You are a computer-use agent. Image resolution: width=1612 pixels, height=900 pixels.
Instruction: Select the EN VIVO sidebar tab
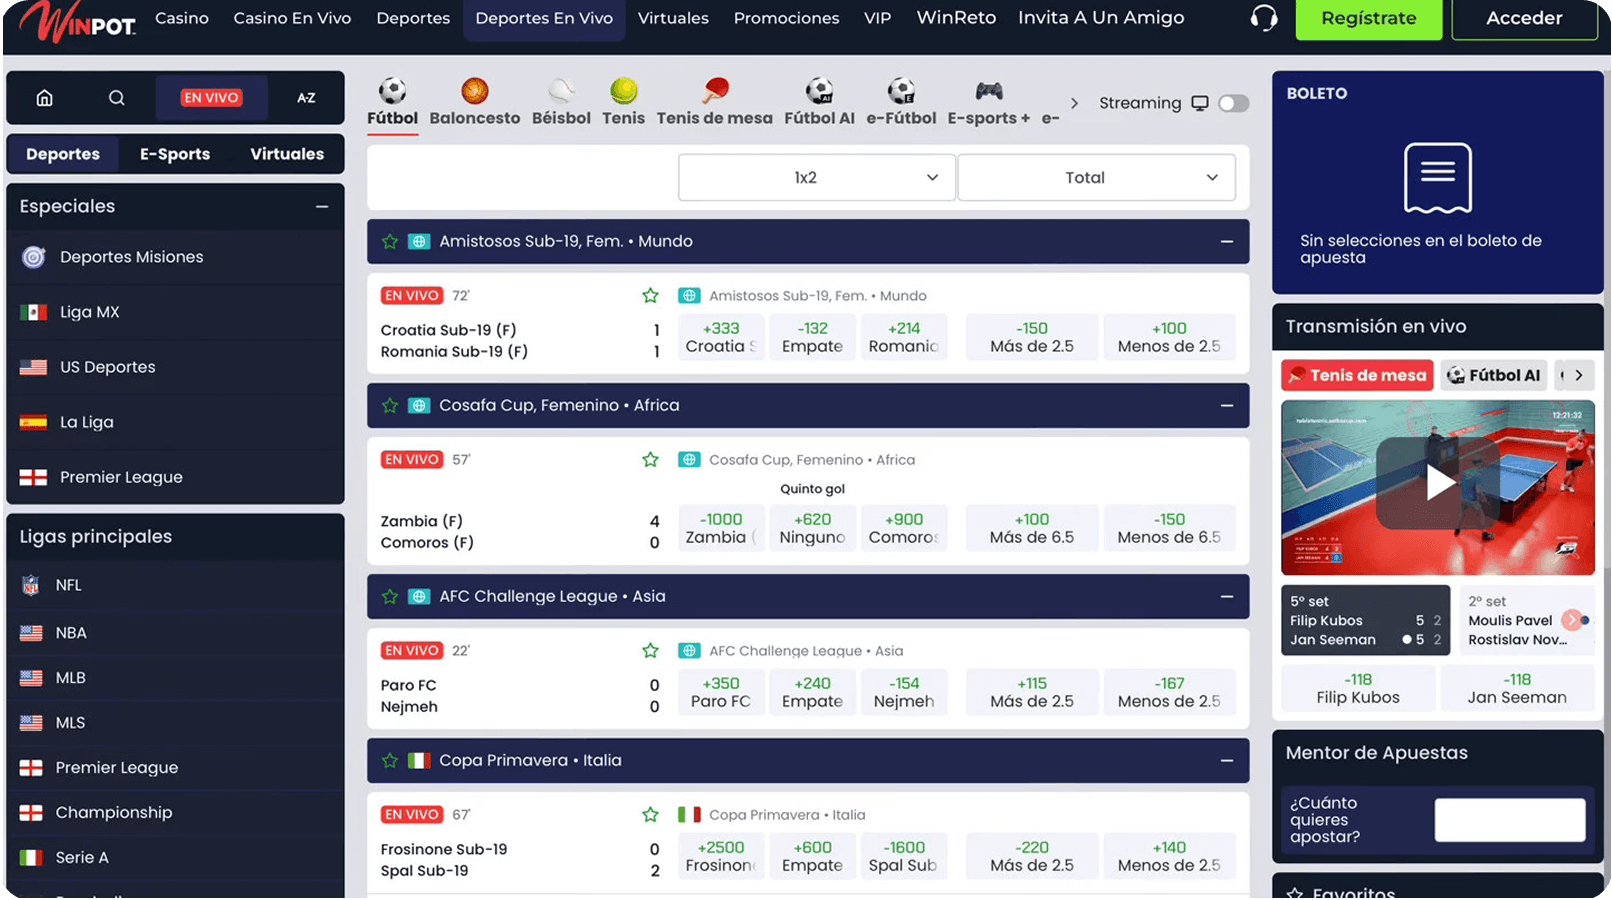point(211,98)
